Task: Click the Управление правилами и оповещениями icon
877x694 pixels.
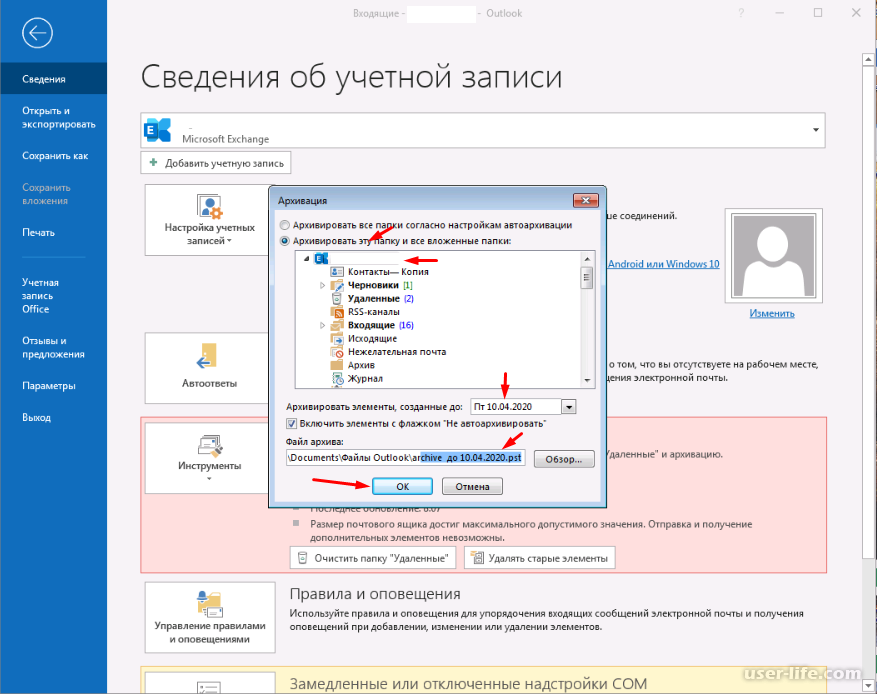Action: [x=210, y=604]
